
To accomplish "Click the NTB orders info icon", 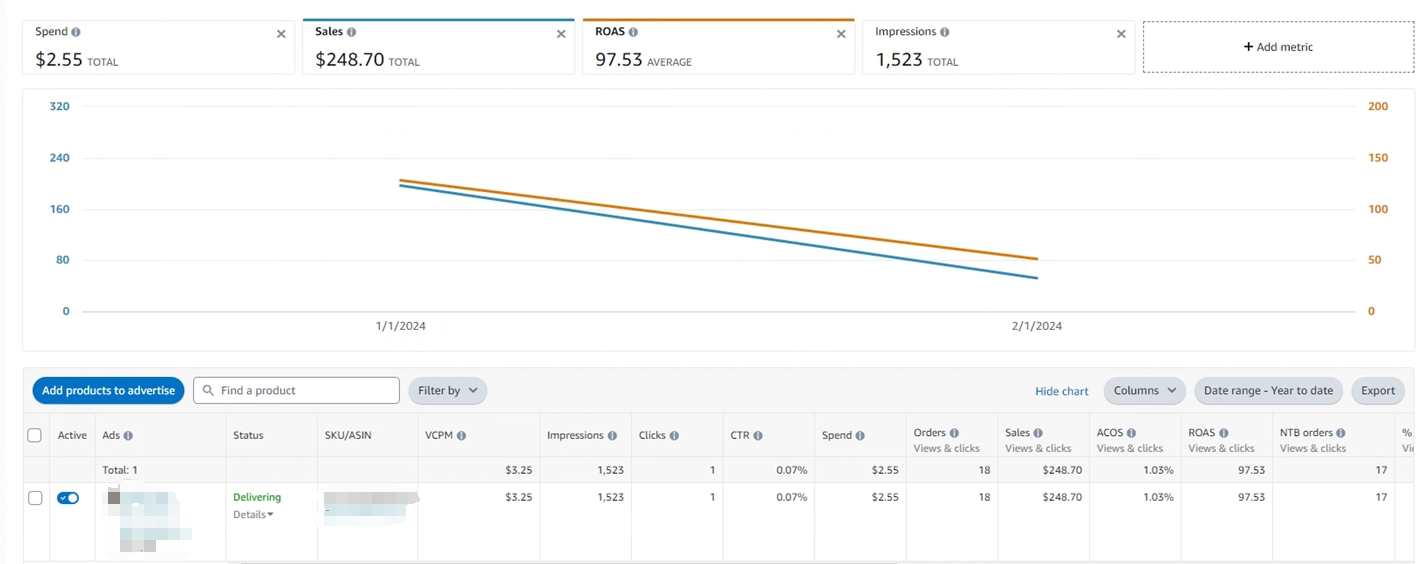I will 1340,433.
